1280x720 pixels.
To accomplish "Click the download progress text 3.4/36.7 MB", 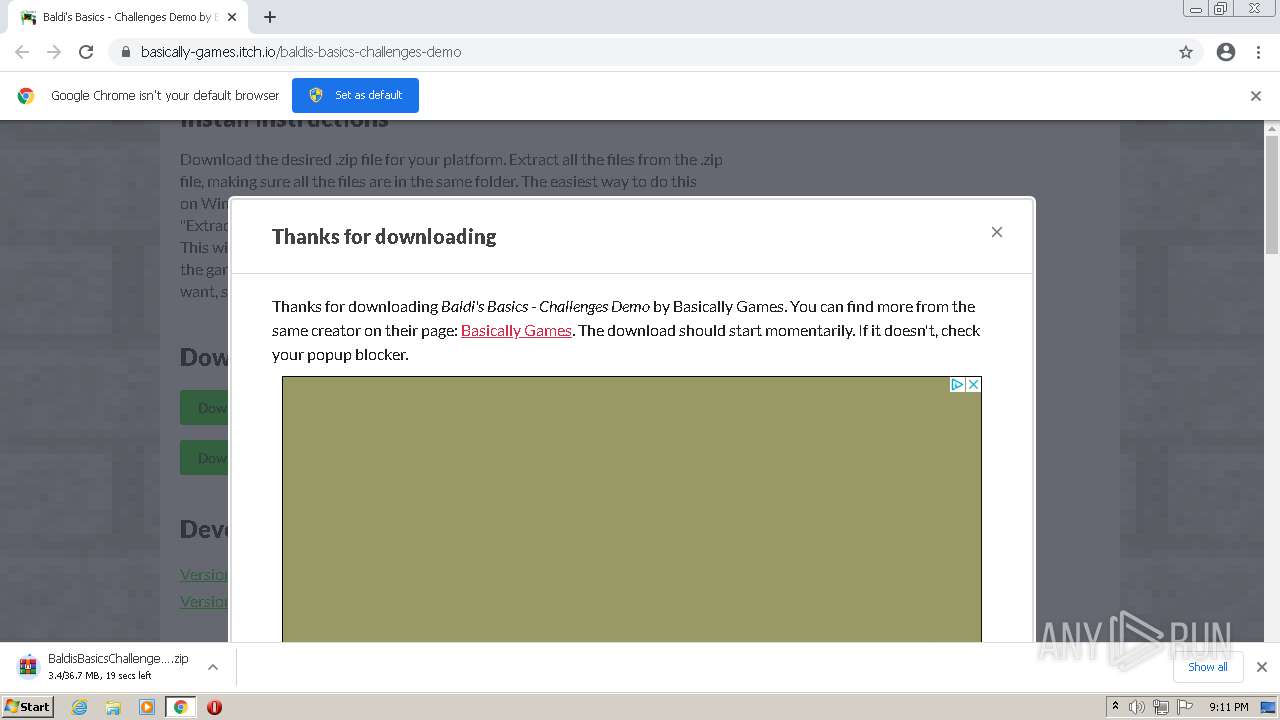I will pyautogui.click(x=100, y=676).
